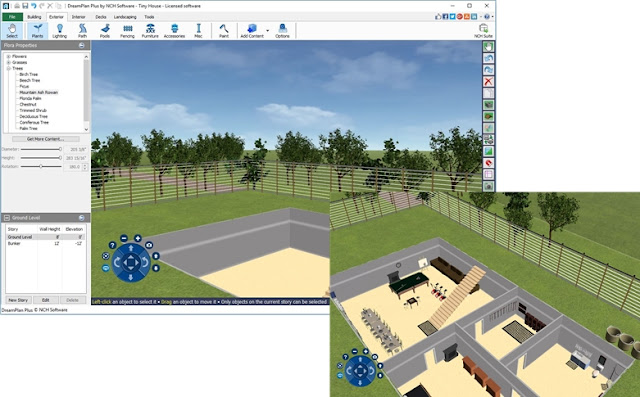Activate the Paint tool
Viewport: 640px width, 397px height.
(224, 31)
